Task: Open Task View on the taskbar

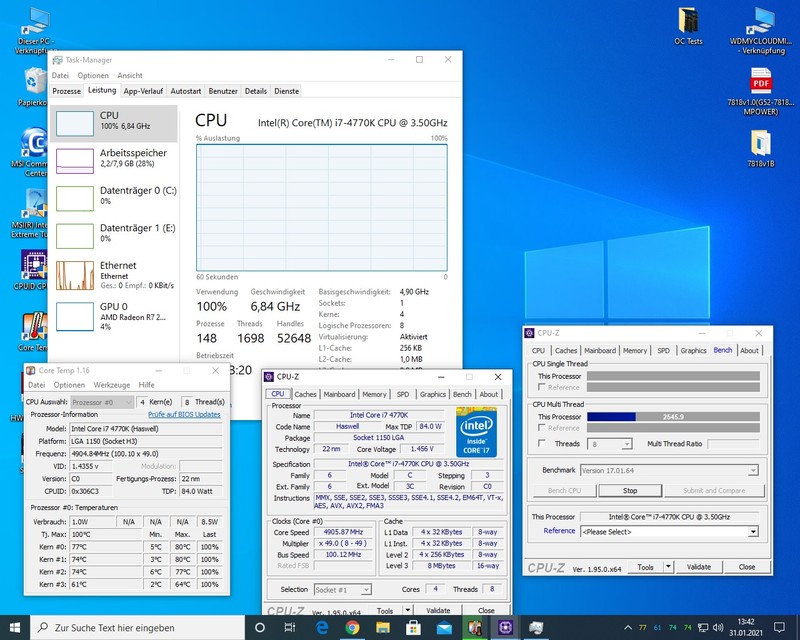Action: [x=290, y=627]
